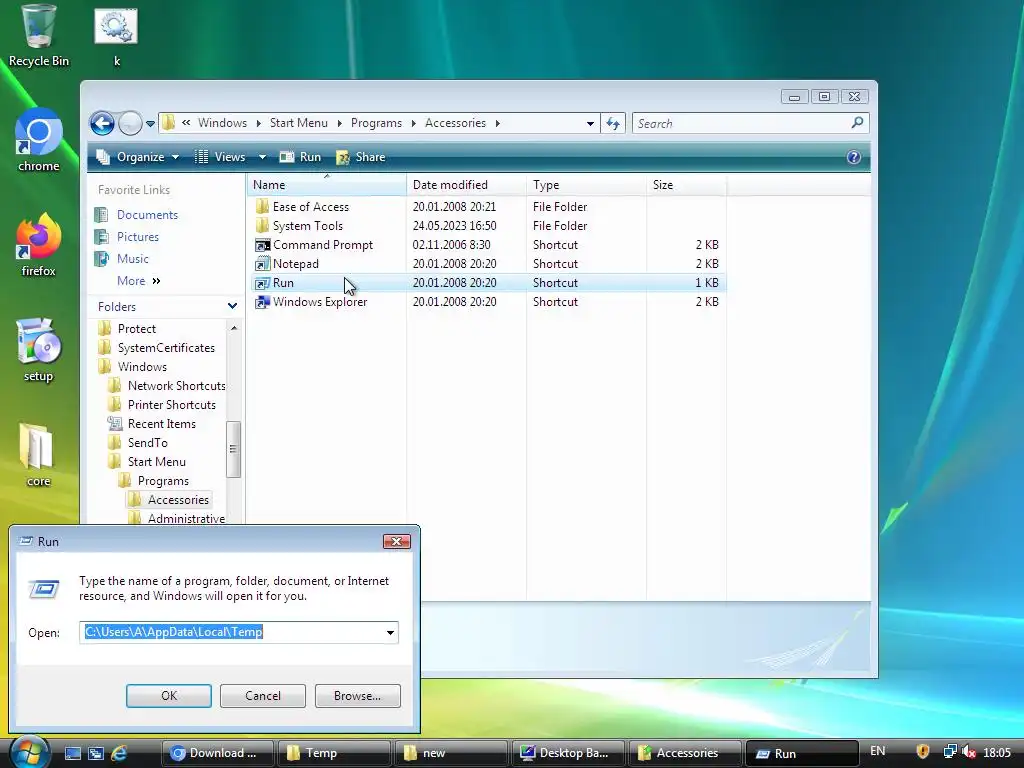Select Programs in the address breadcrumb

376,123
